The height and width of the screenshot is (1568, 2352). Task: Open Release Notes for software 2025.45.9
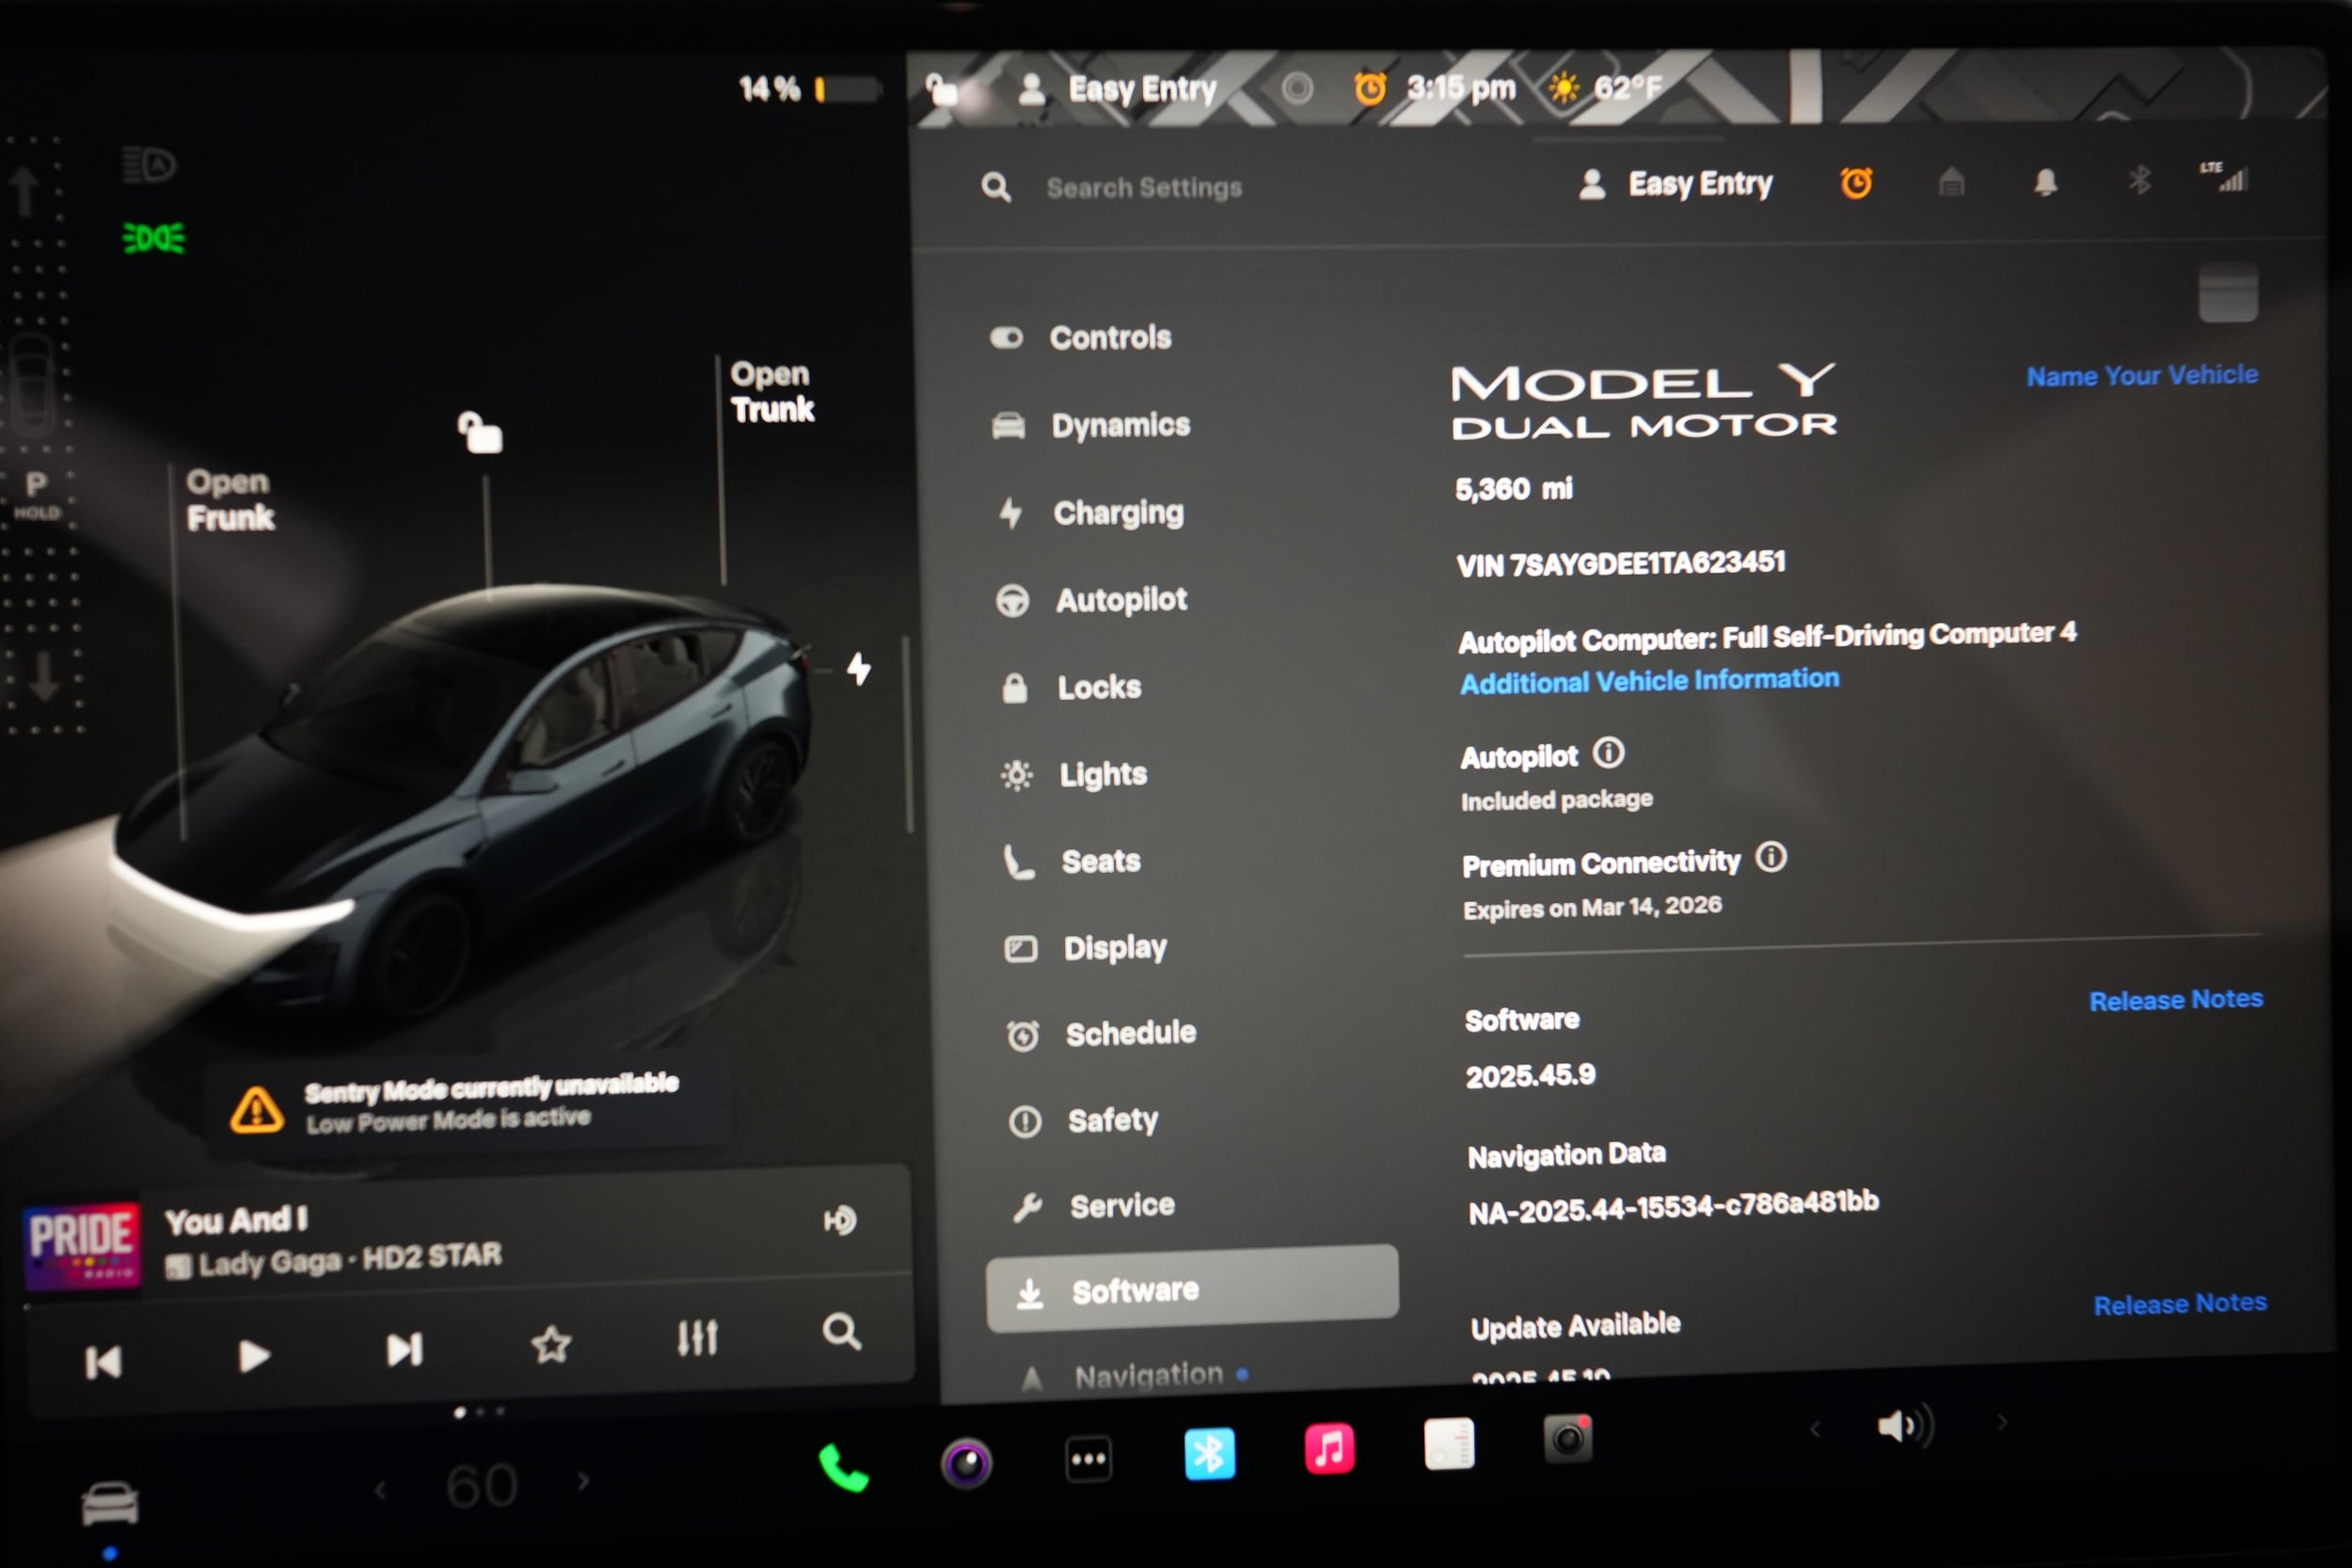click(x=2176, y=999)
